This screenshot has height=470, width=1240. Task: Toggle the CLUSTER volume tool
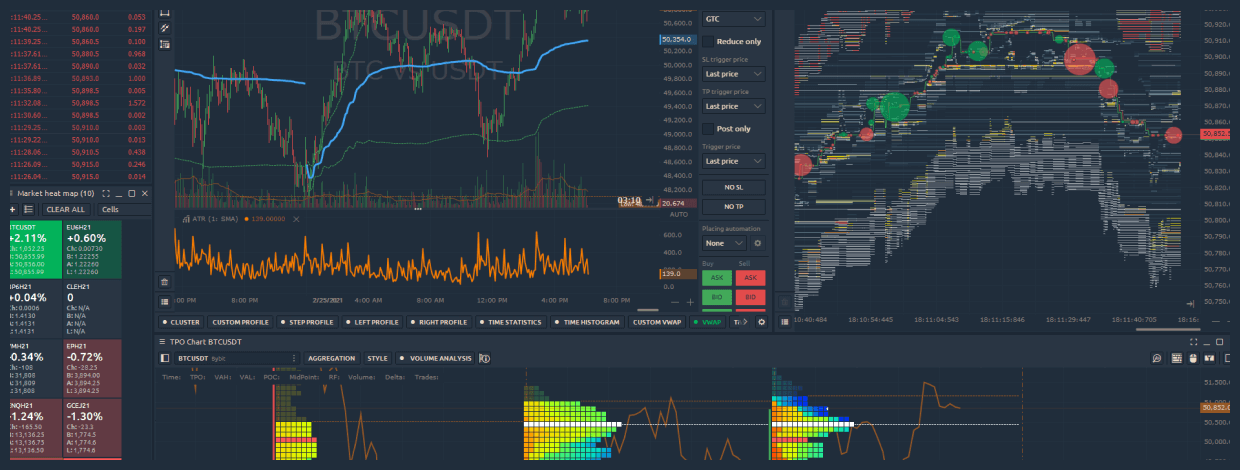[181, 322]
